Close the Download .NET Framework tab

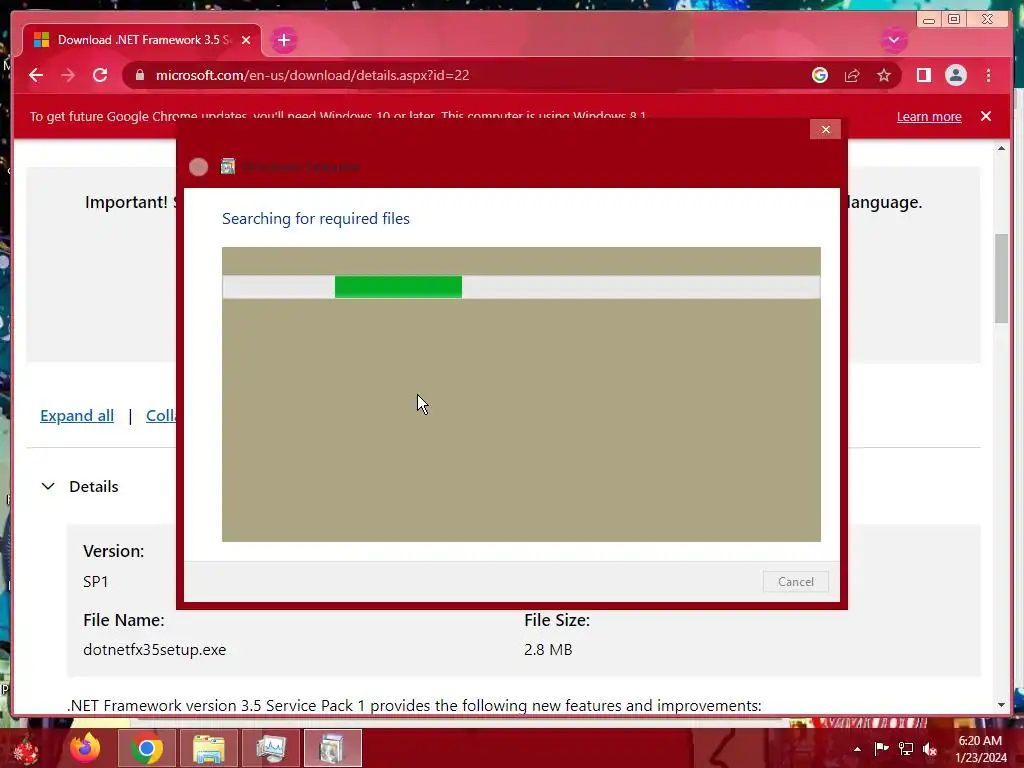coord(246,40)
